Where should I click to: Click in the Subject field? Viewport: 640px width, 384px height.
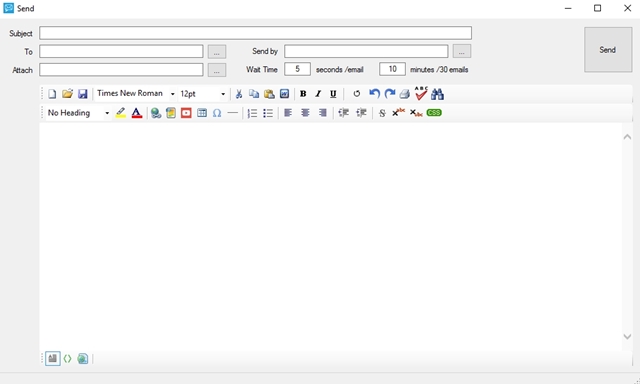[x=256, y=33]
